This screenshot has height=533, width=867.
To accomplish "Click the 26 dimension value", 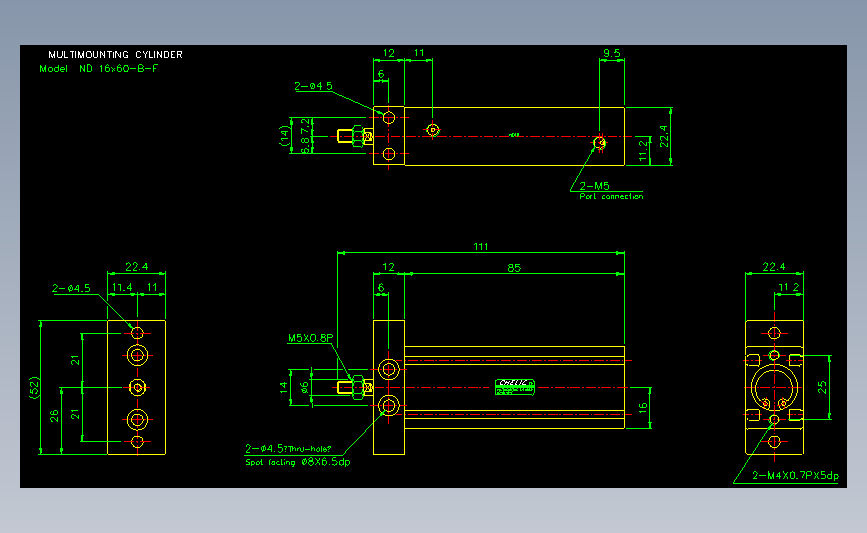I will [54, 416].
